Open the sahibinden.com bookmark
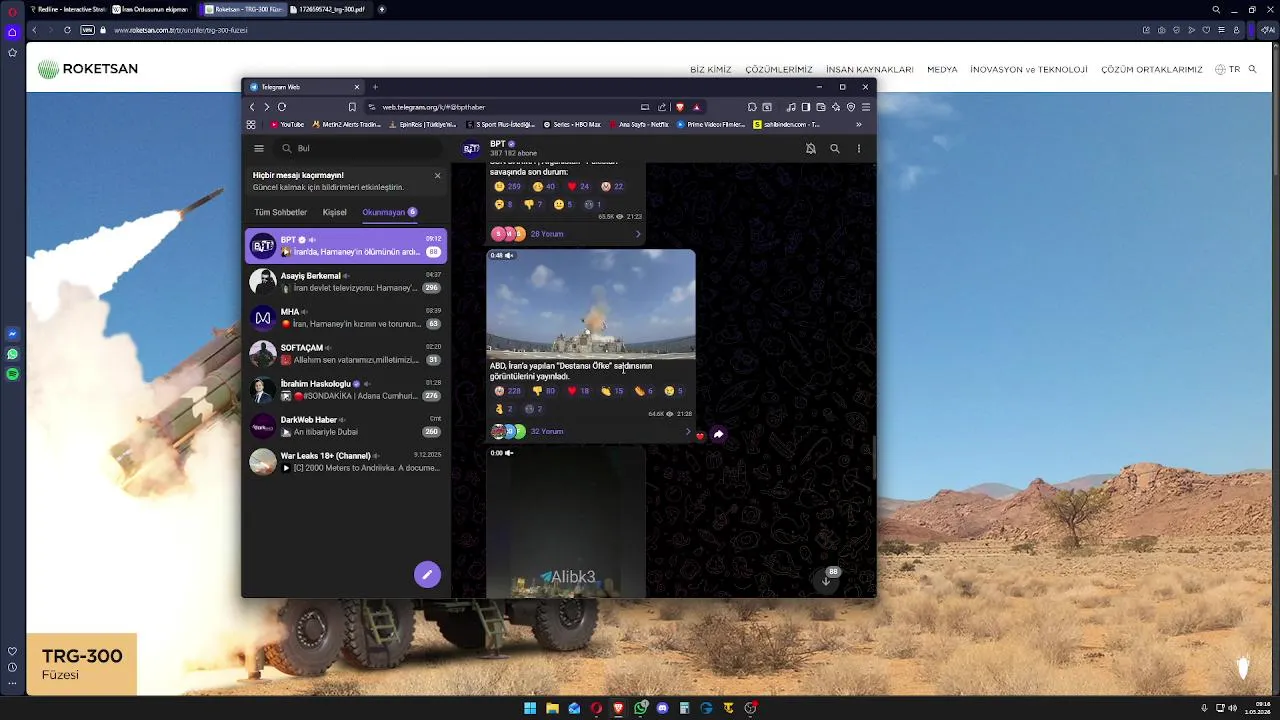 (786, 125)
